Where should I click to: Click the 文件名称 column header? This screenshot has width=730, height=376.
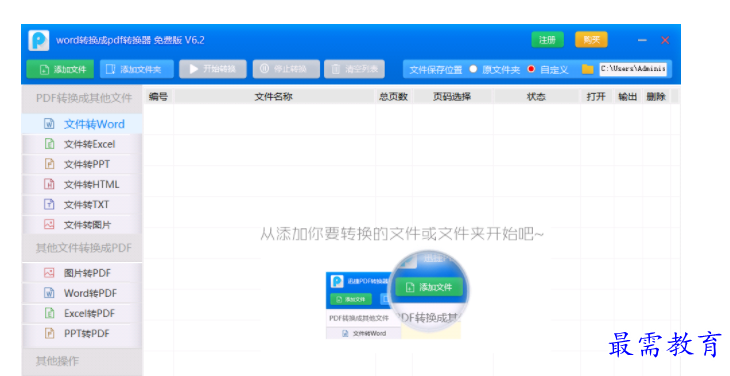click(274, 97)
